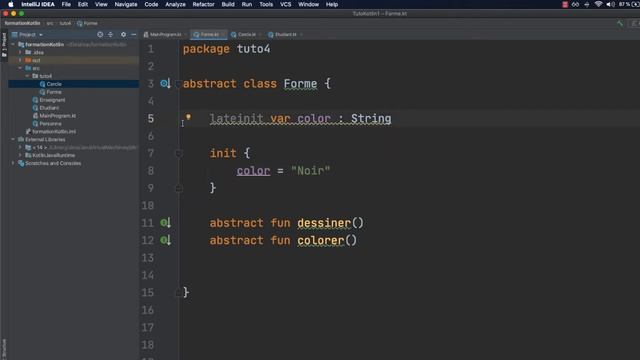
Task: Click line number 13 in the gutter
Action: (147, 258)
